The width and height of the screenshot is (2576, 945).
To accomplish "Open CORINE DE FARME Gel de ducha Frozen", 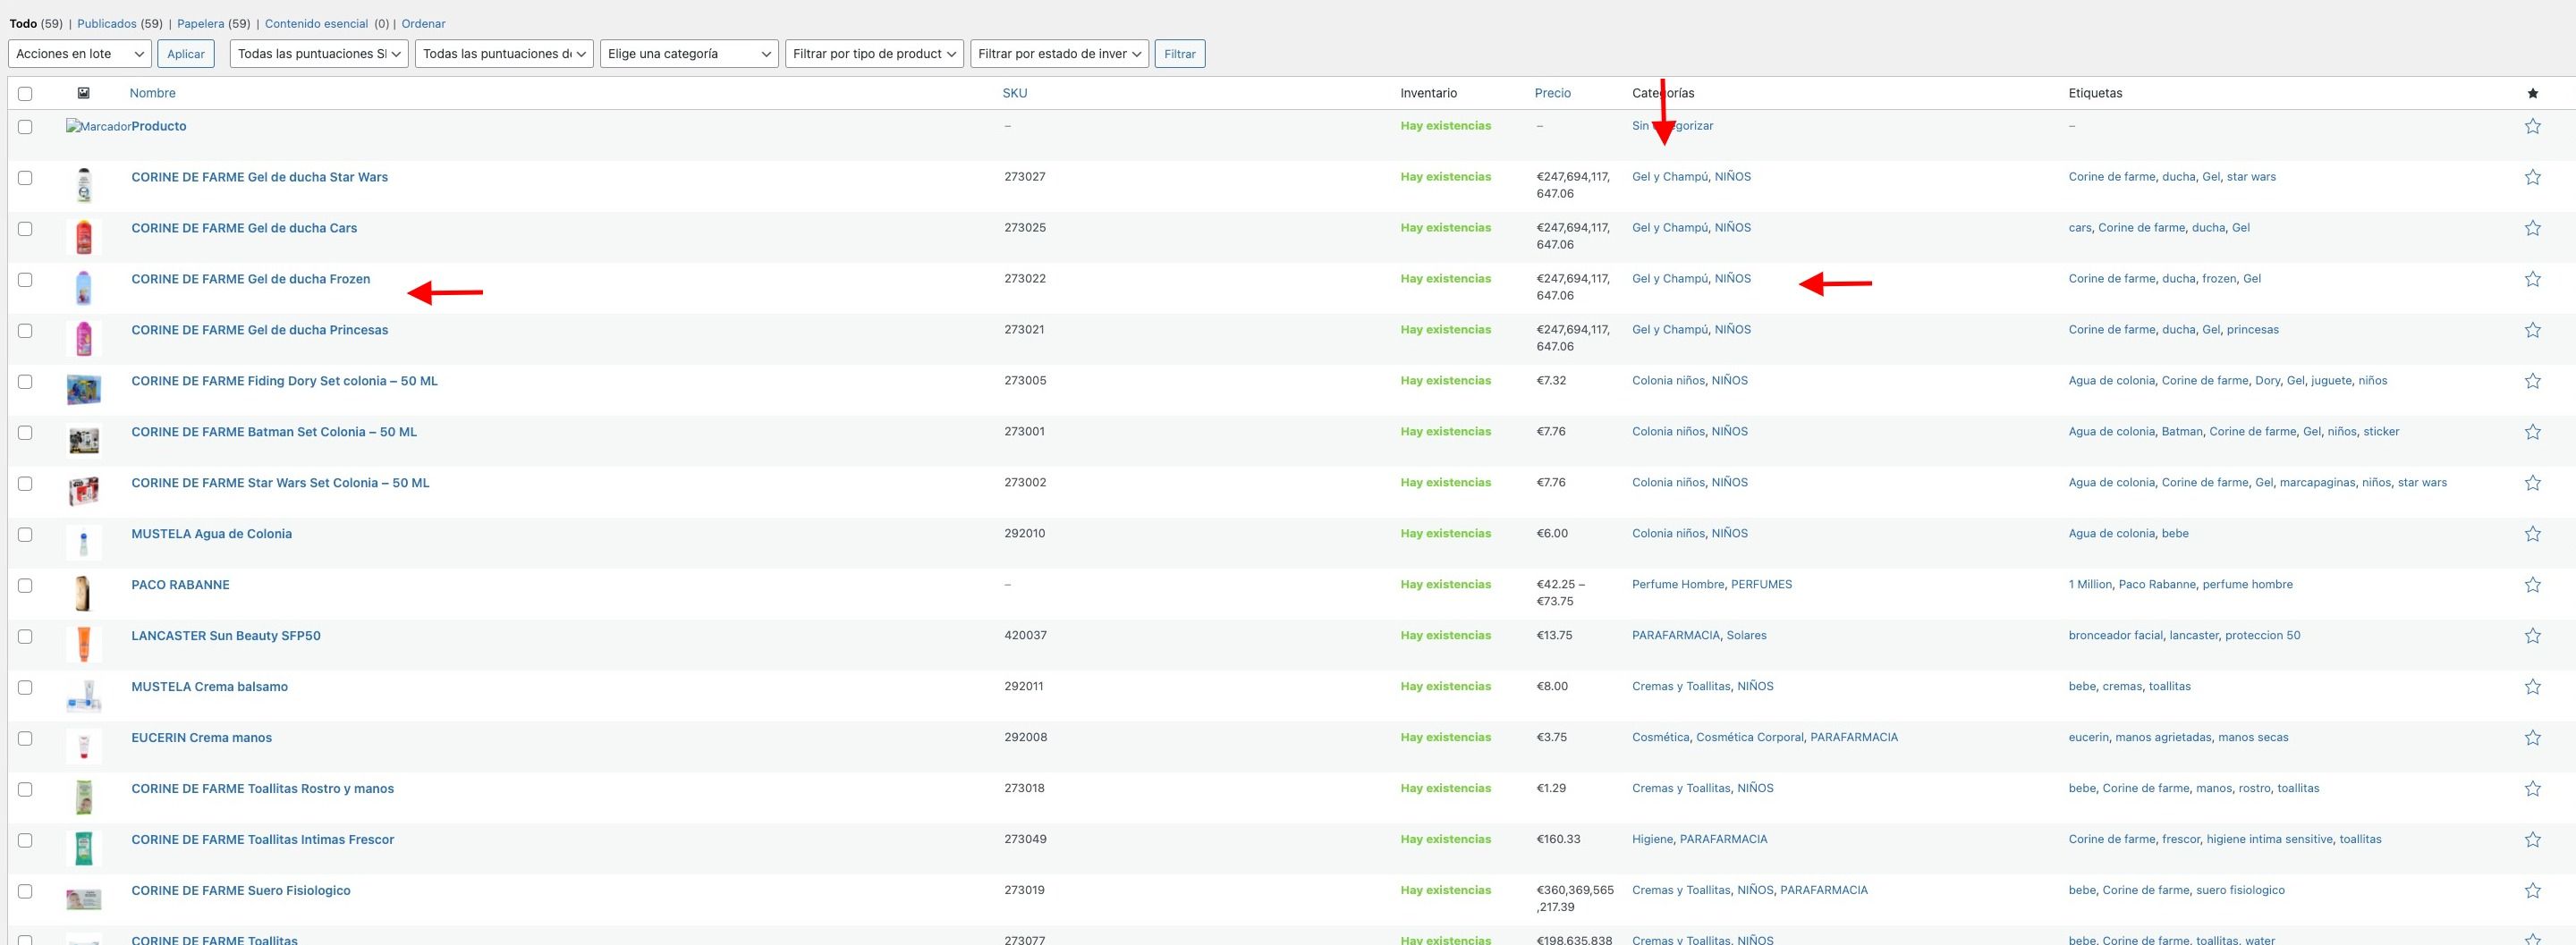I will click(251, 279).
